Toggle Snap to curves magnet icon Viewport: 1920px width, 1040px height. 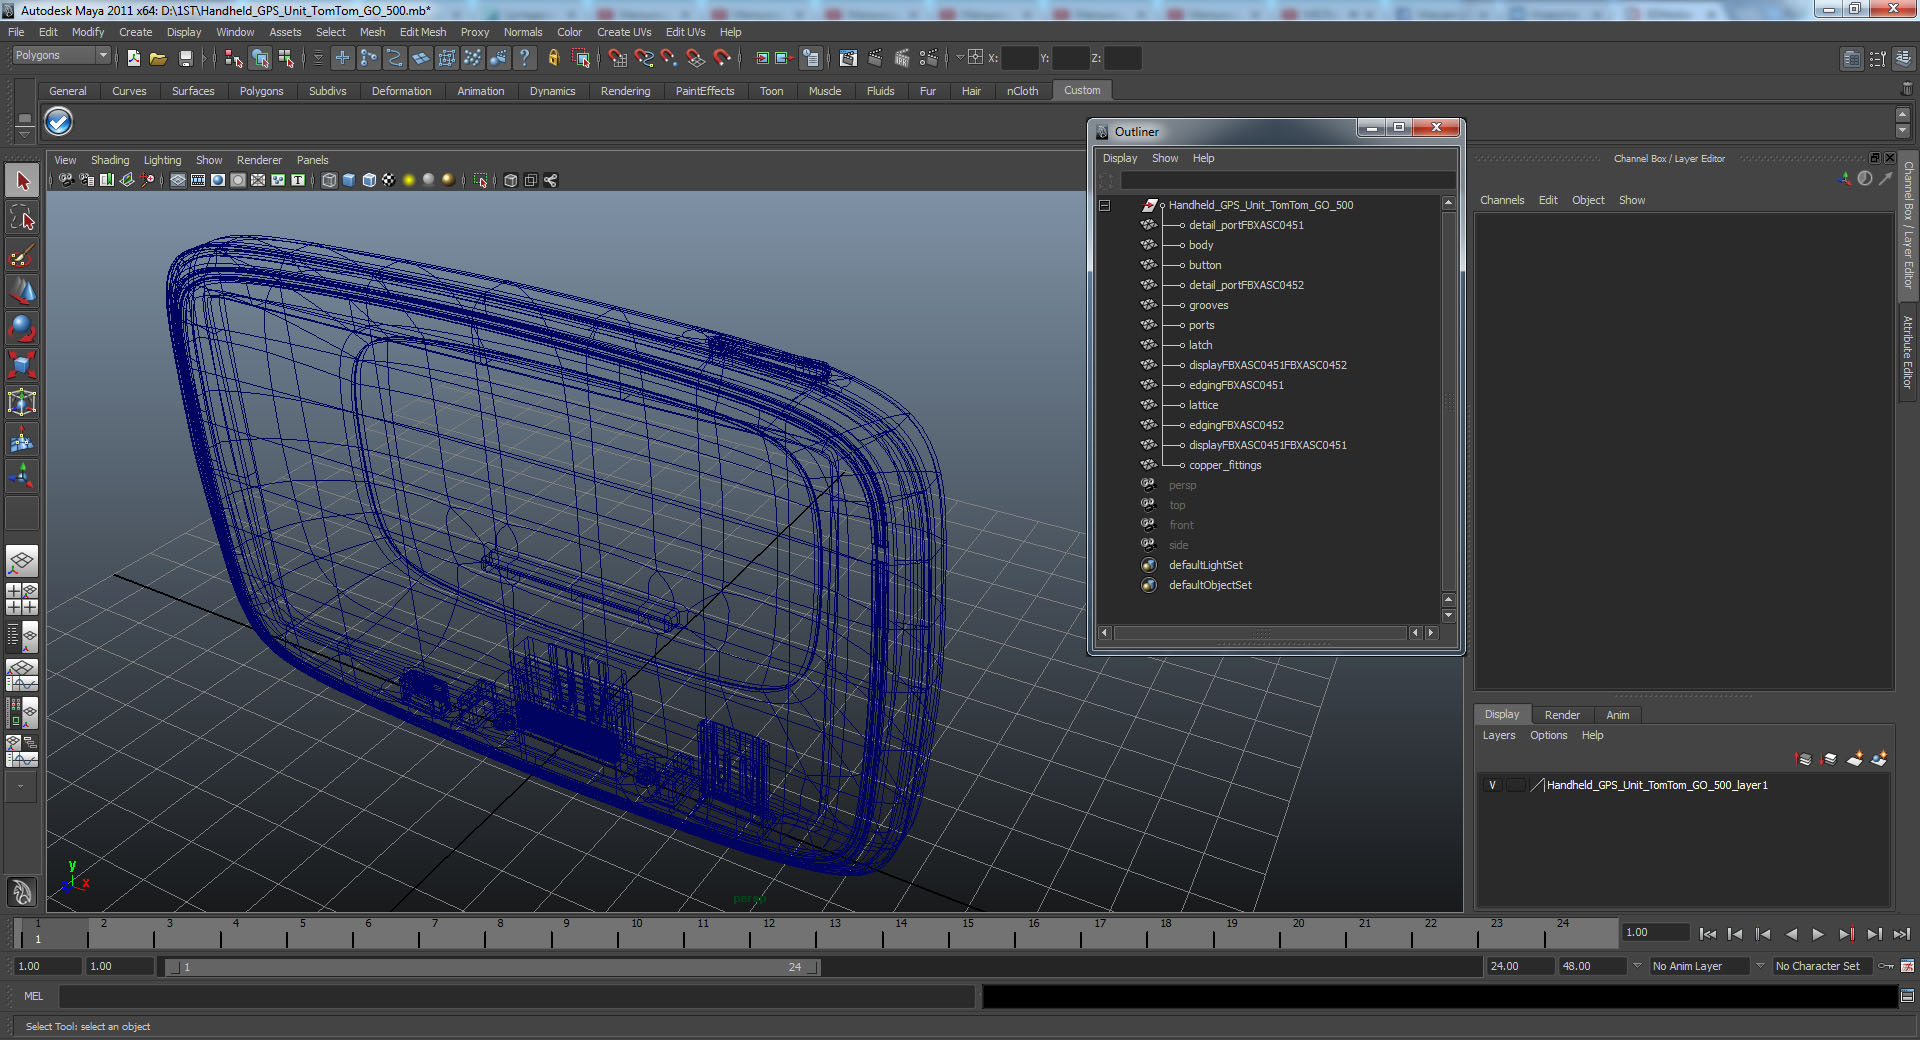644,58
